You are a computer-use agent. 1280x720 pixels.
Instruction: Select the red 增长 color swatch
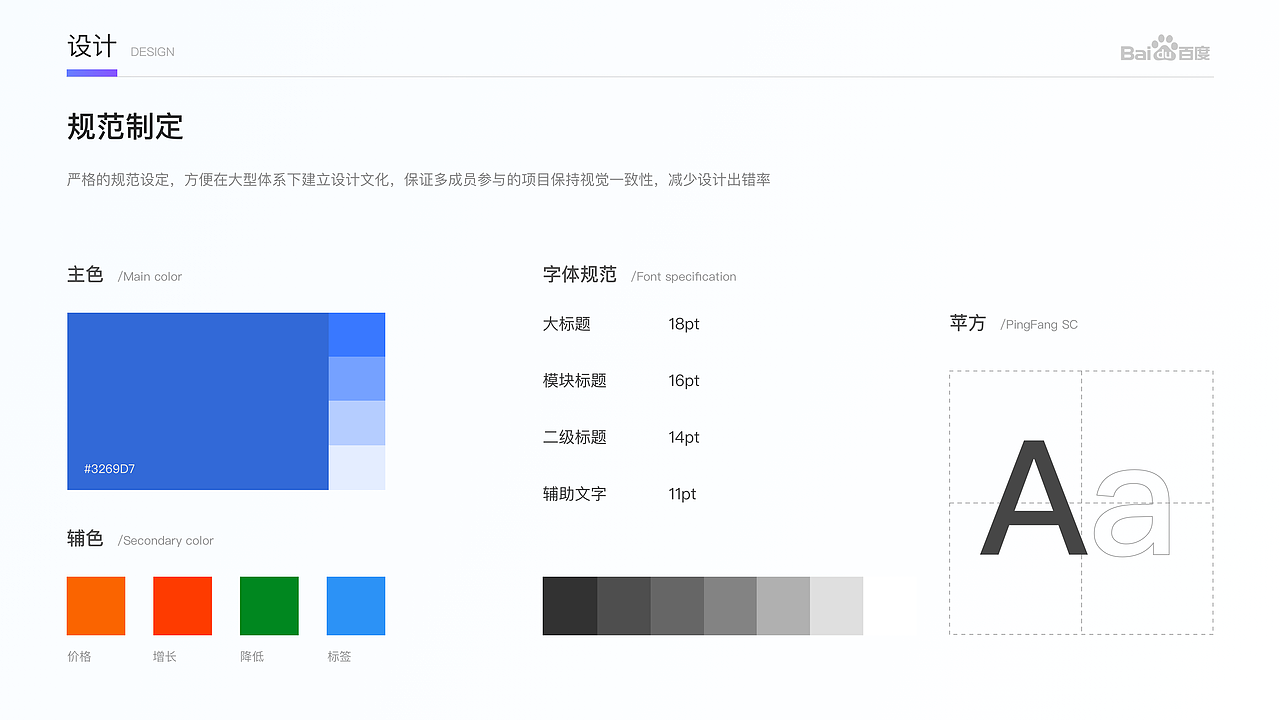pyautogui.click(x=182, y=605)
